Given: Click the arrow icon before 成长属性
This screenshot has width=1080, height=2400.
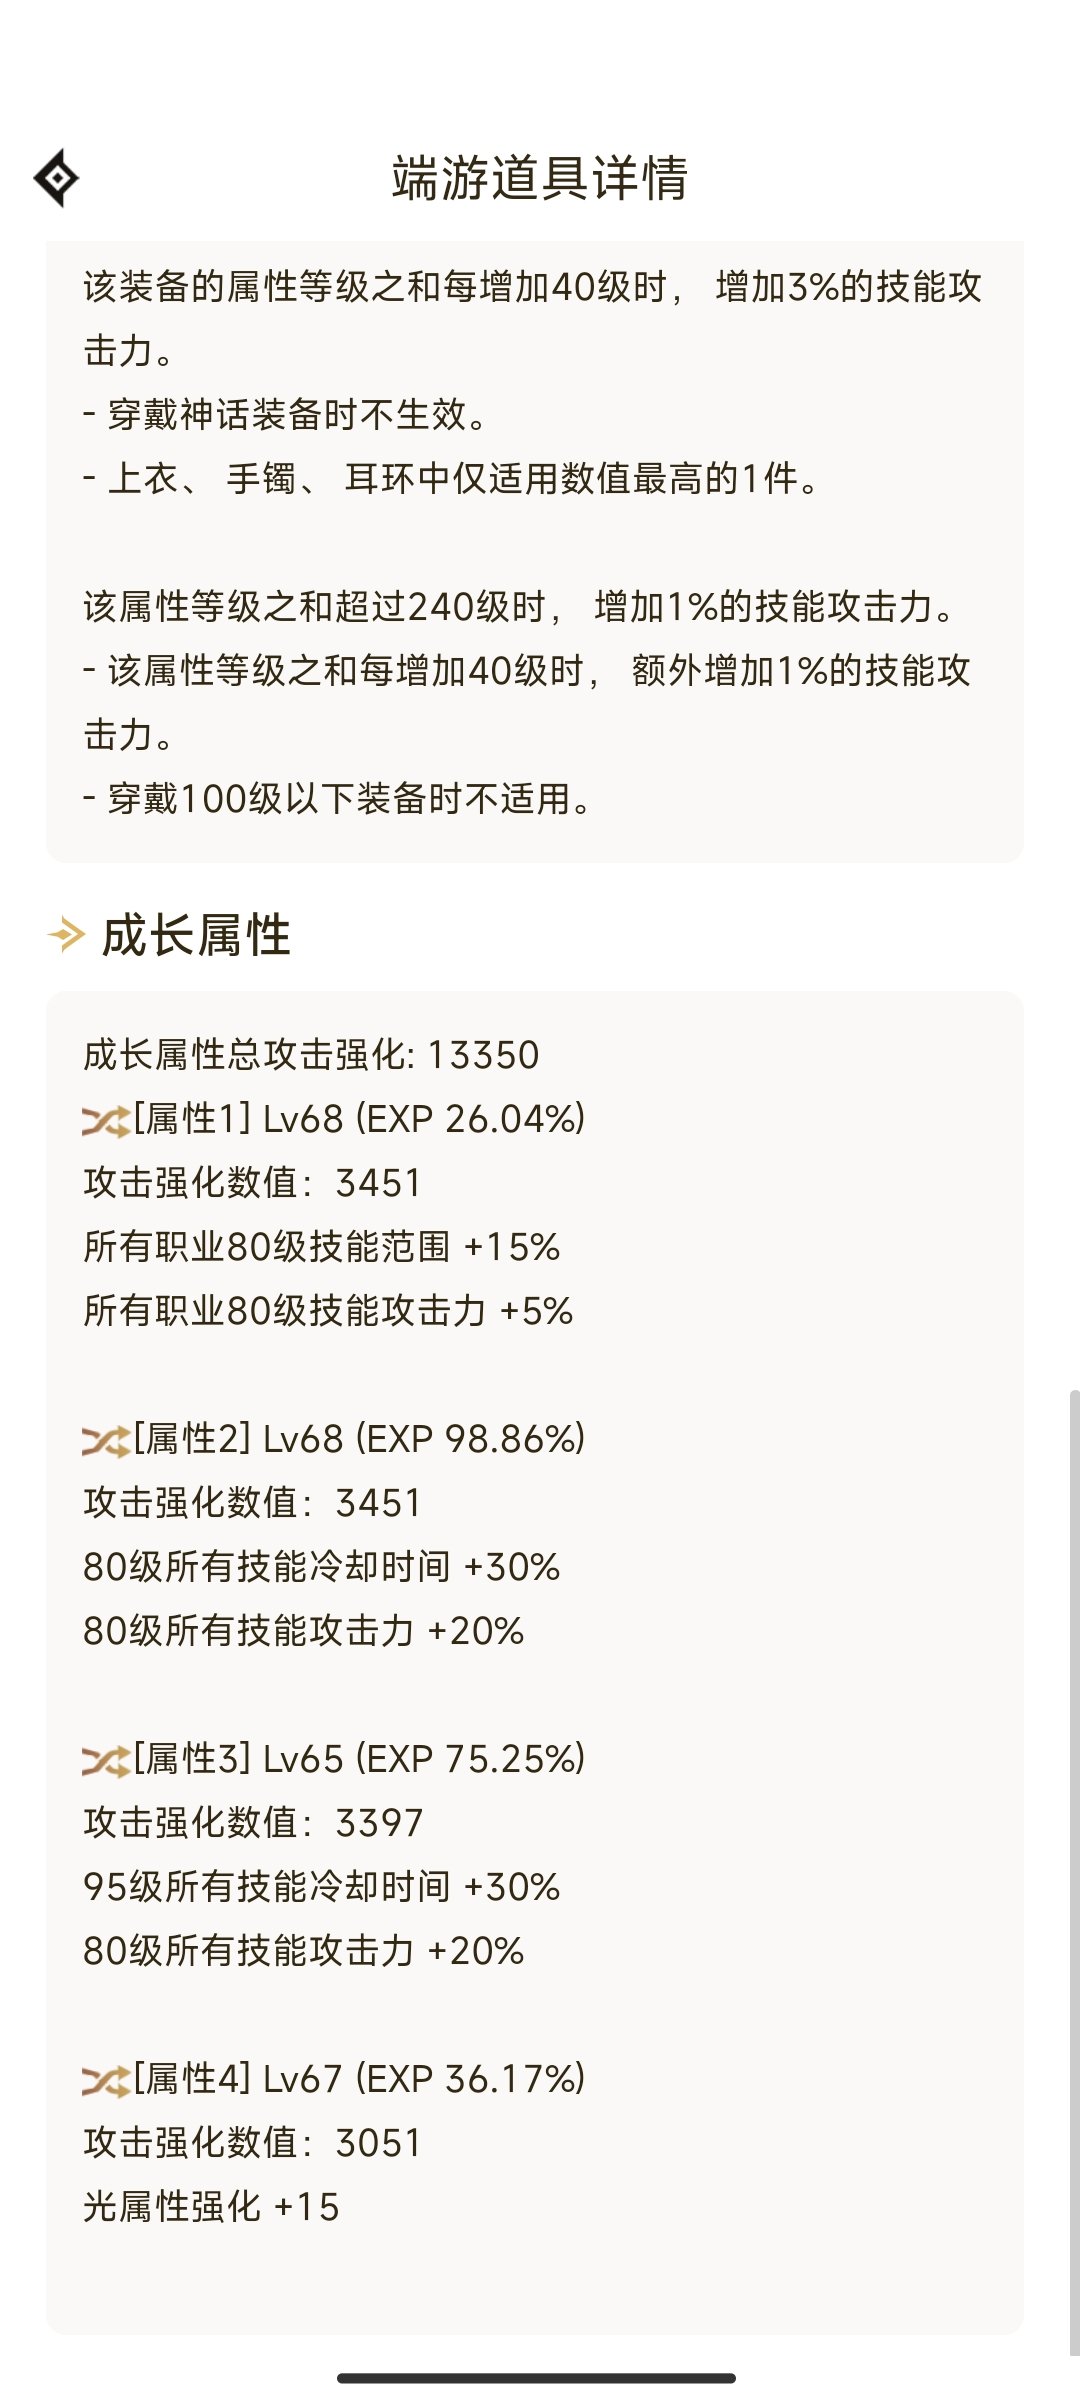Looking at the screenshot, I should (67, 935).
